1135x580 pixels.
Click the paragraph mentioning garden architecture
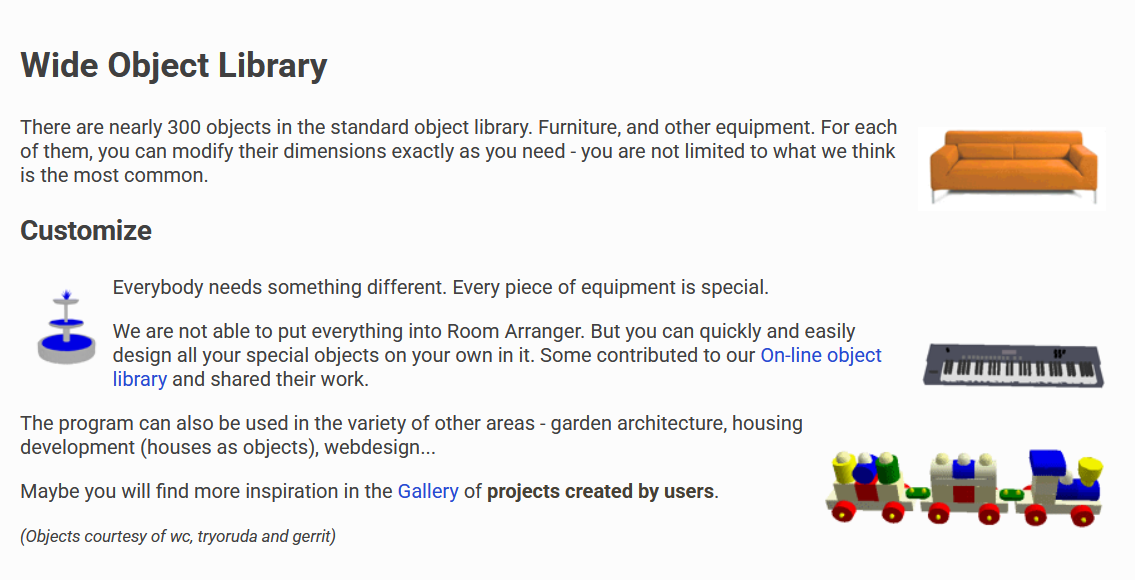pyautogui.click(x=411, y=435)
